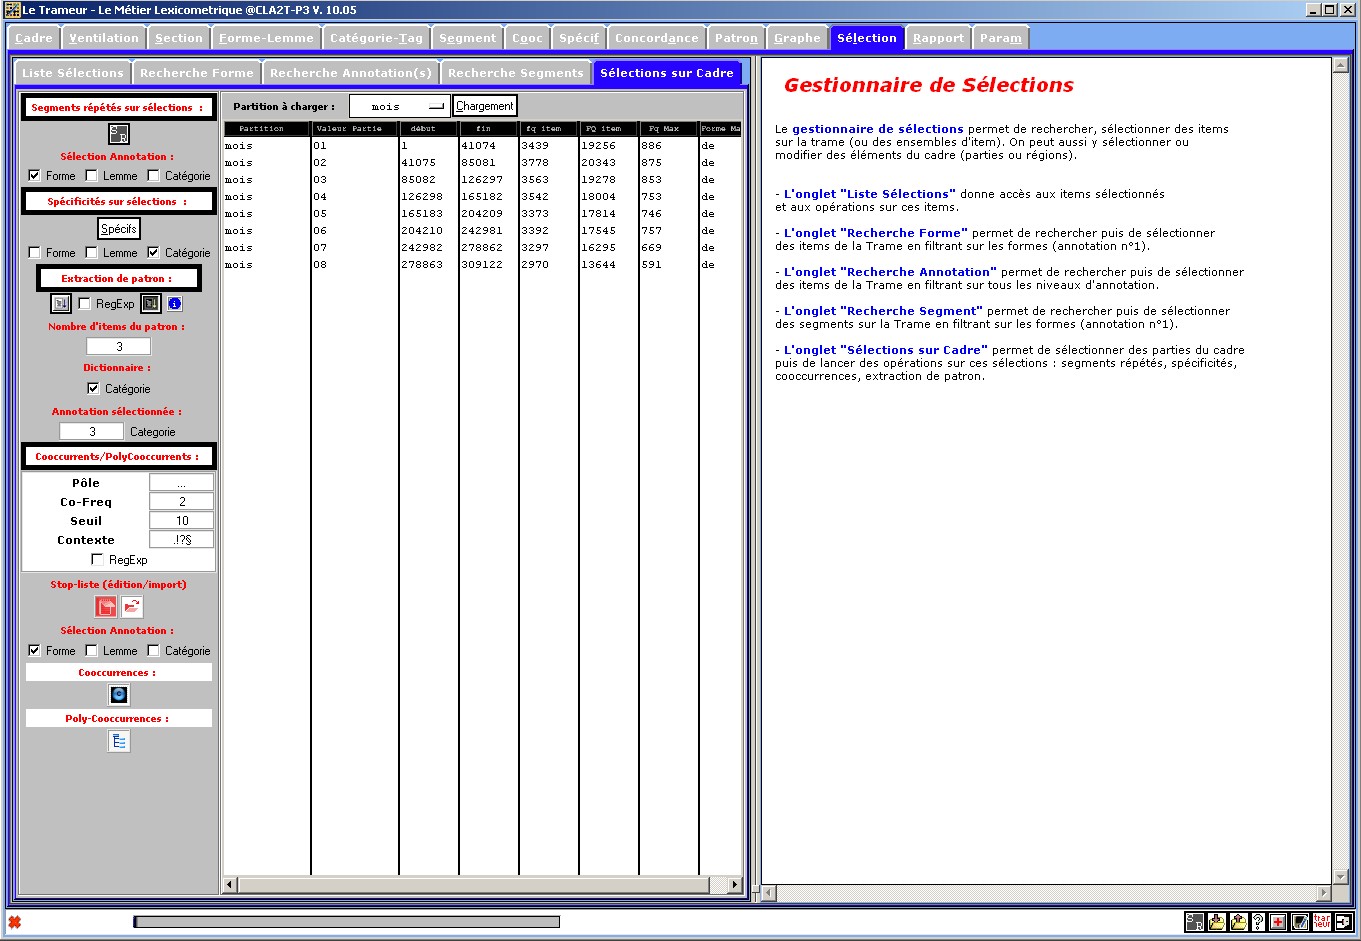Click the red 'trameur' logo icon
The height and width of the screenshot is (941, 1361).
[x=1322, y=922]
